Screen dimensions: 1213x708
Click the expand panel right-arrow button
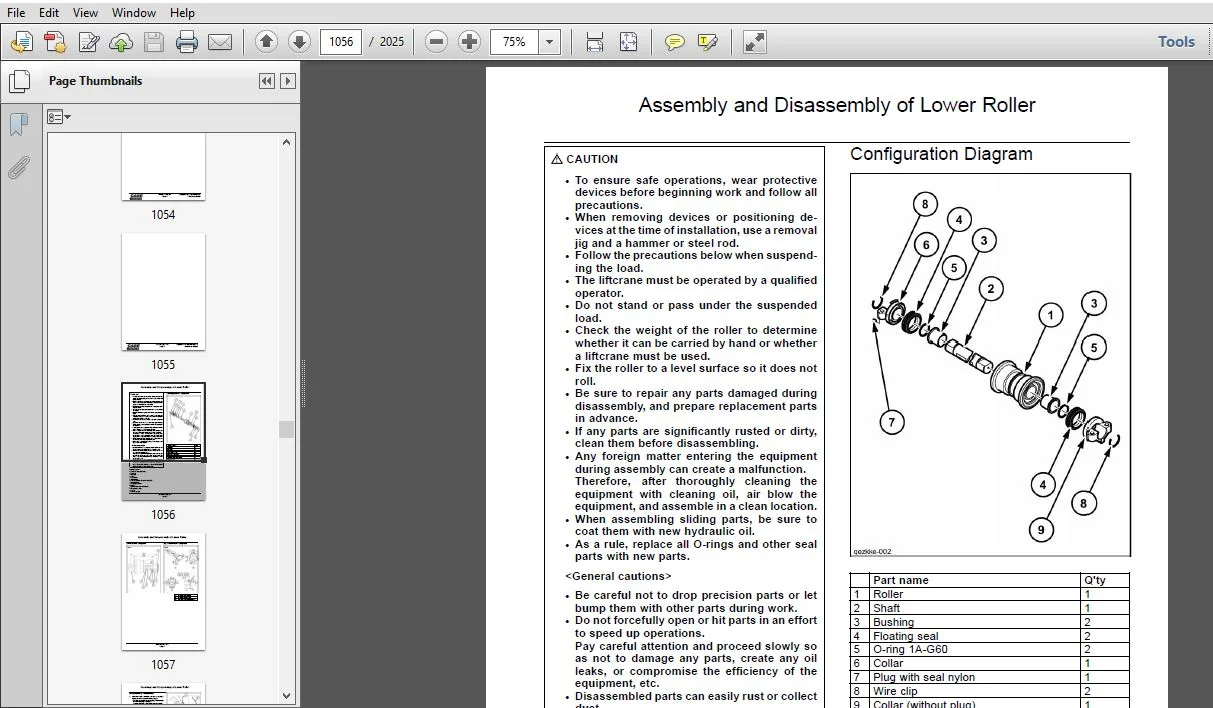pos(288,81)
